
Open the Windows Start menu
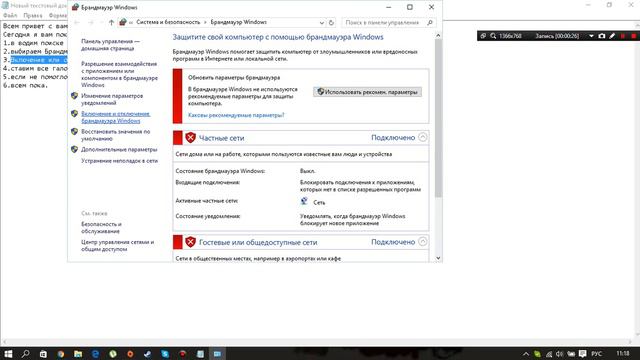8,353
